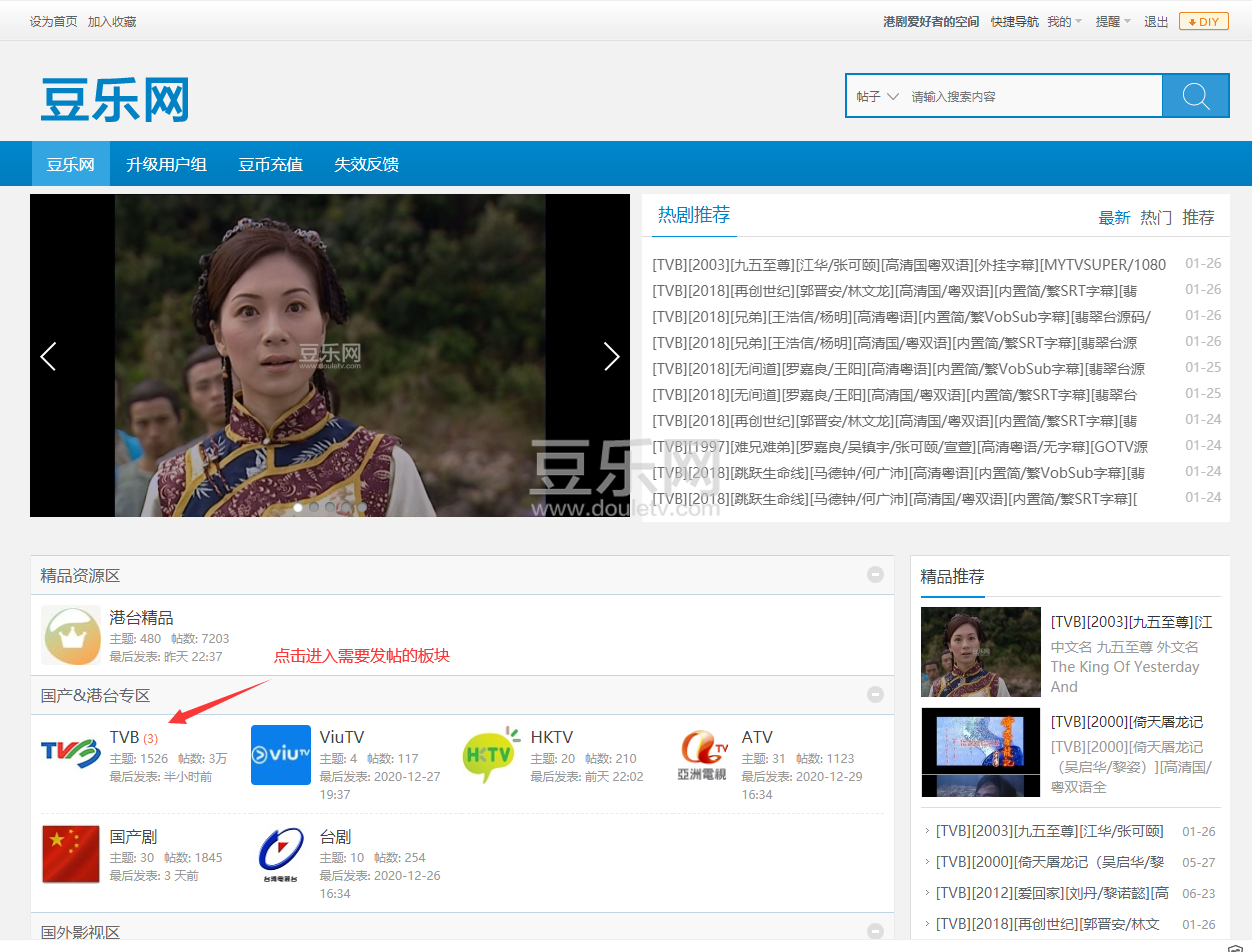Open [TVB][2018][兄弟] 翡翠台源码 post
Screen dimensions: 1252x952
click(901, 316)
